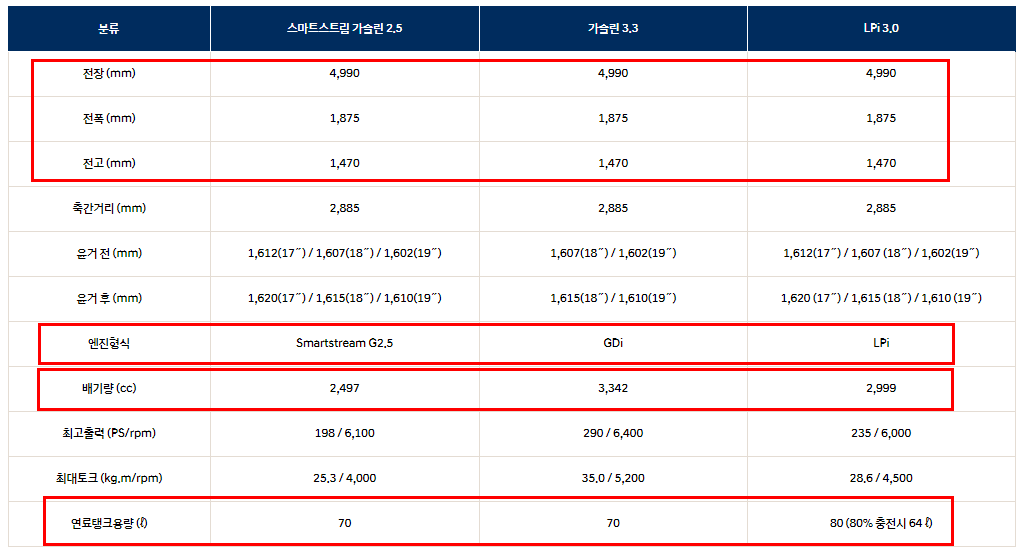This screenshot has width=1025, height=554.
Task: Click the 분류 column header
Action: (109, 28)
